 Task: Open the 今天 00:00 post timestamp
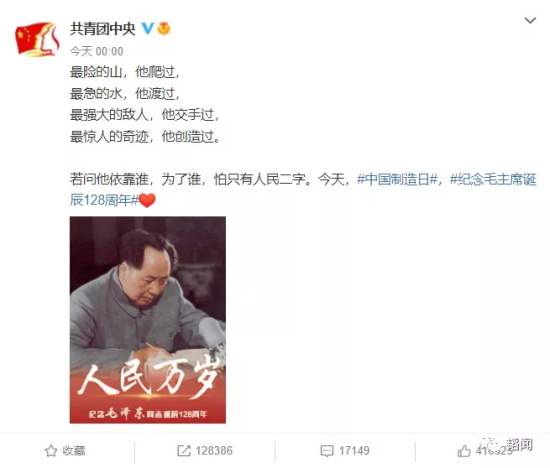[96, 52]
